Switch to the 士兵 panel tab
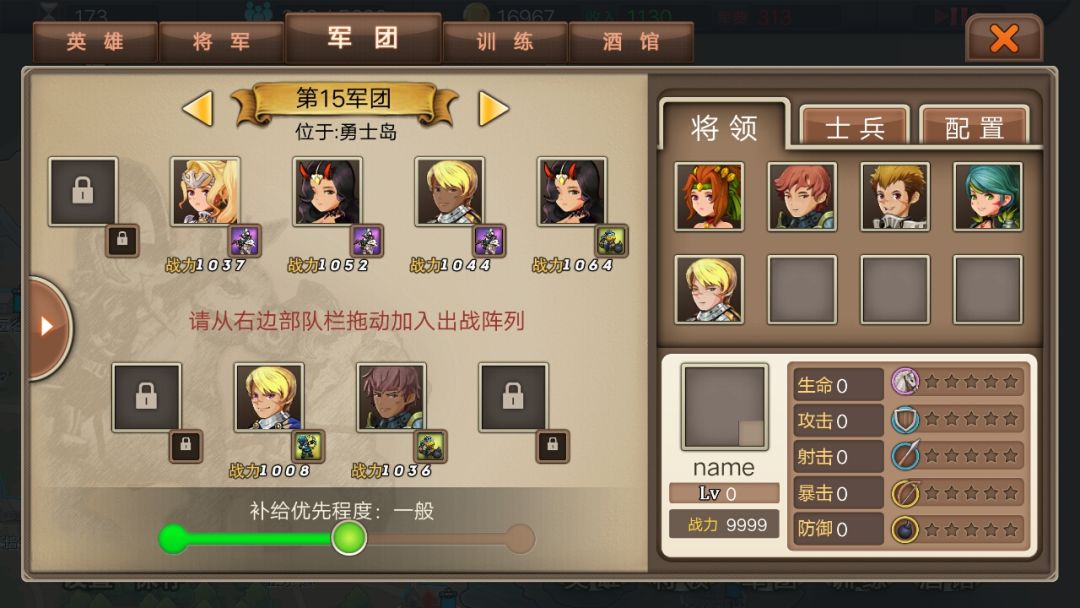 (855, 127)
